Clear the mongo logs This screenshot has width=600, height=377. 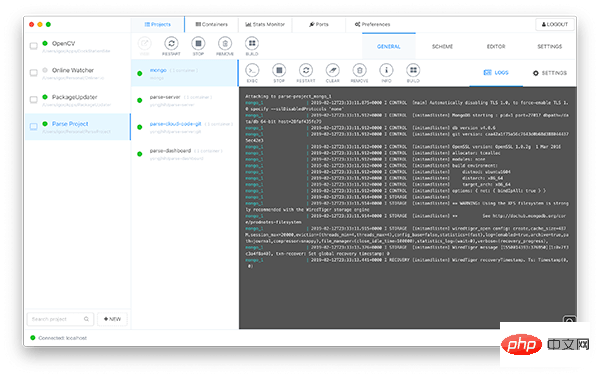[x=333, y=70]
